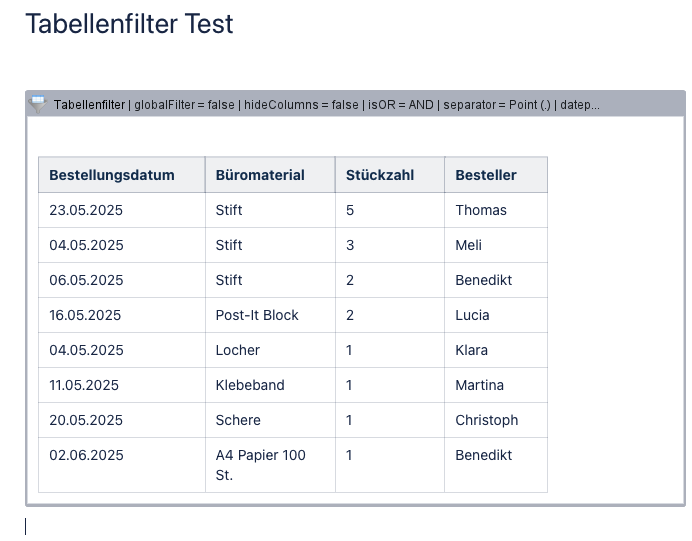Click the Bestellungsdatum column header
This screenshot has width=692, height=541.
(112, 175)
